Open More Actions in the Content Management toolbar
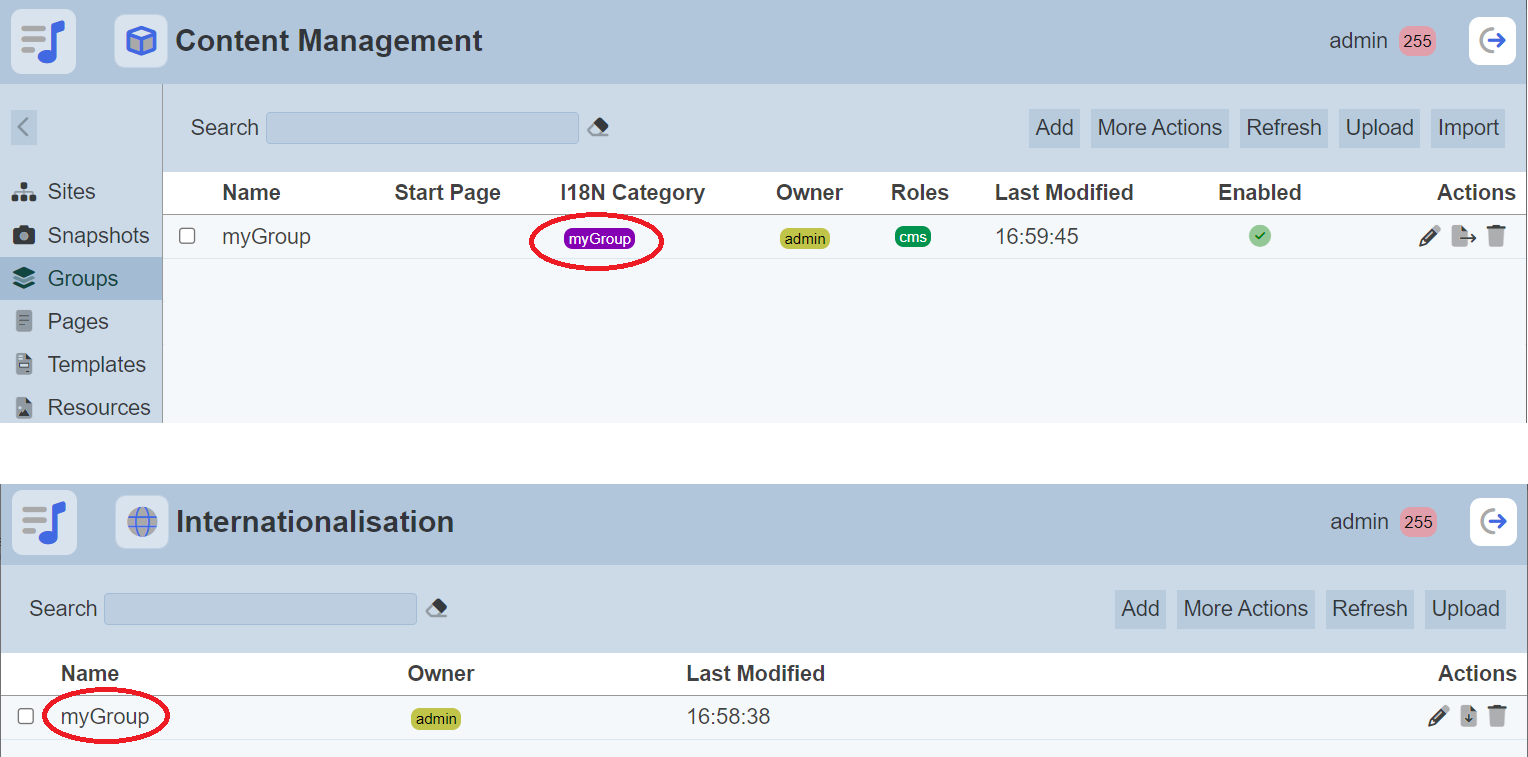 pos(1159,128)
